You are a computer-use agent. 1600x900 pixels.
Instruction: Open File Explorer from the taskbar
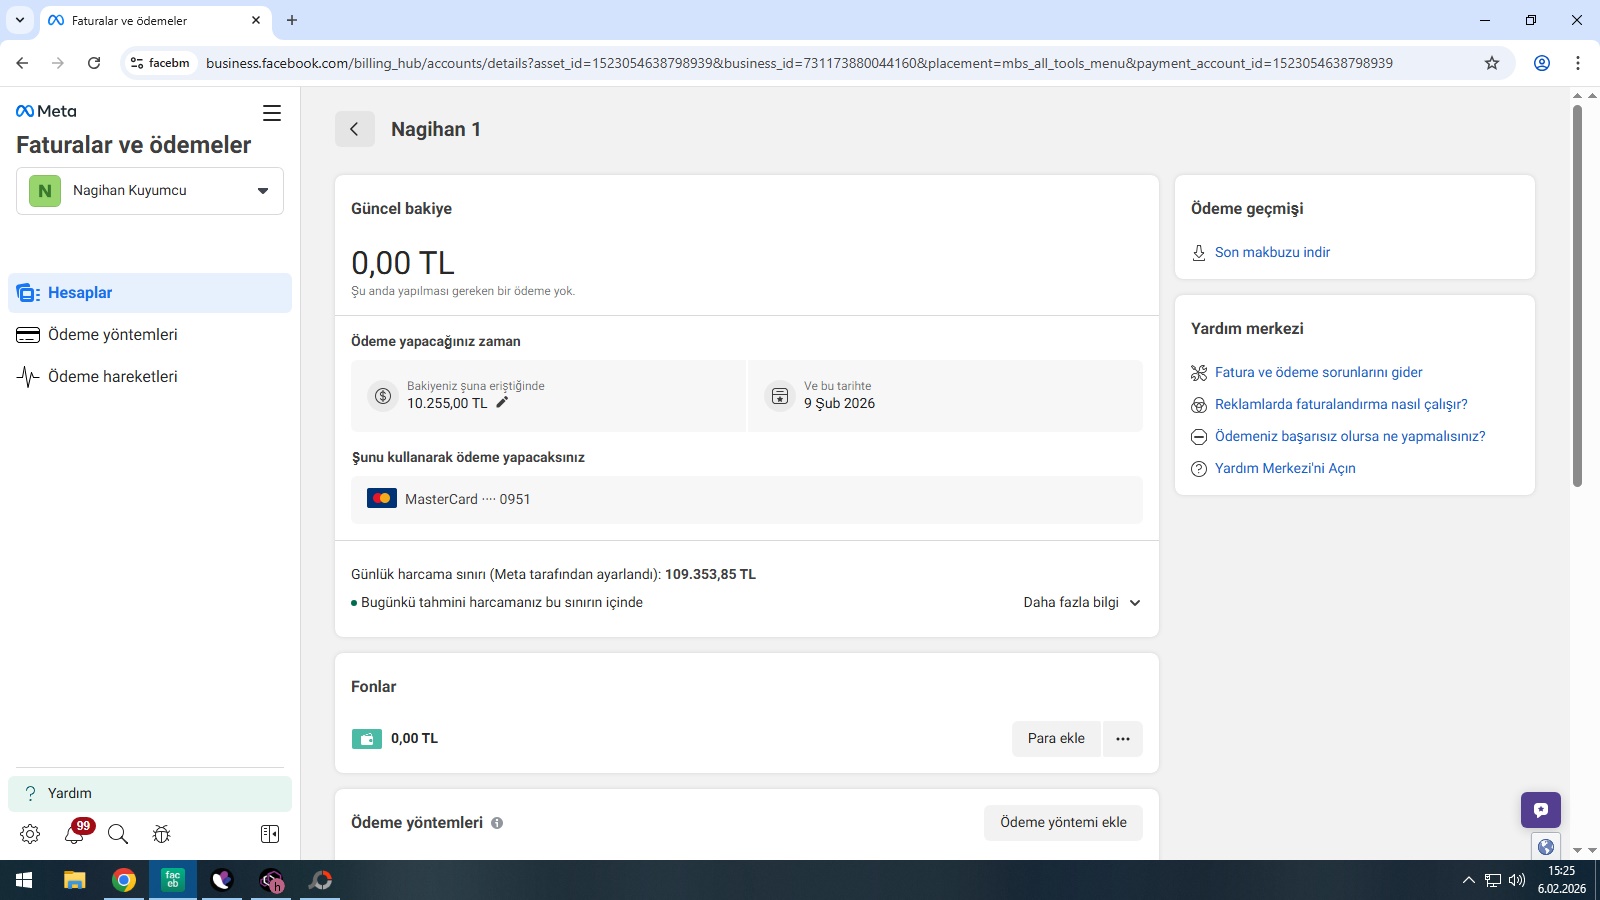coord(75,880)
